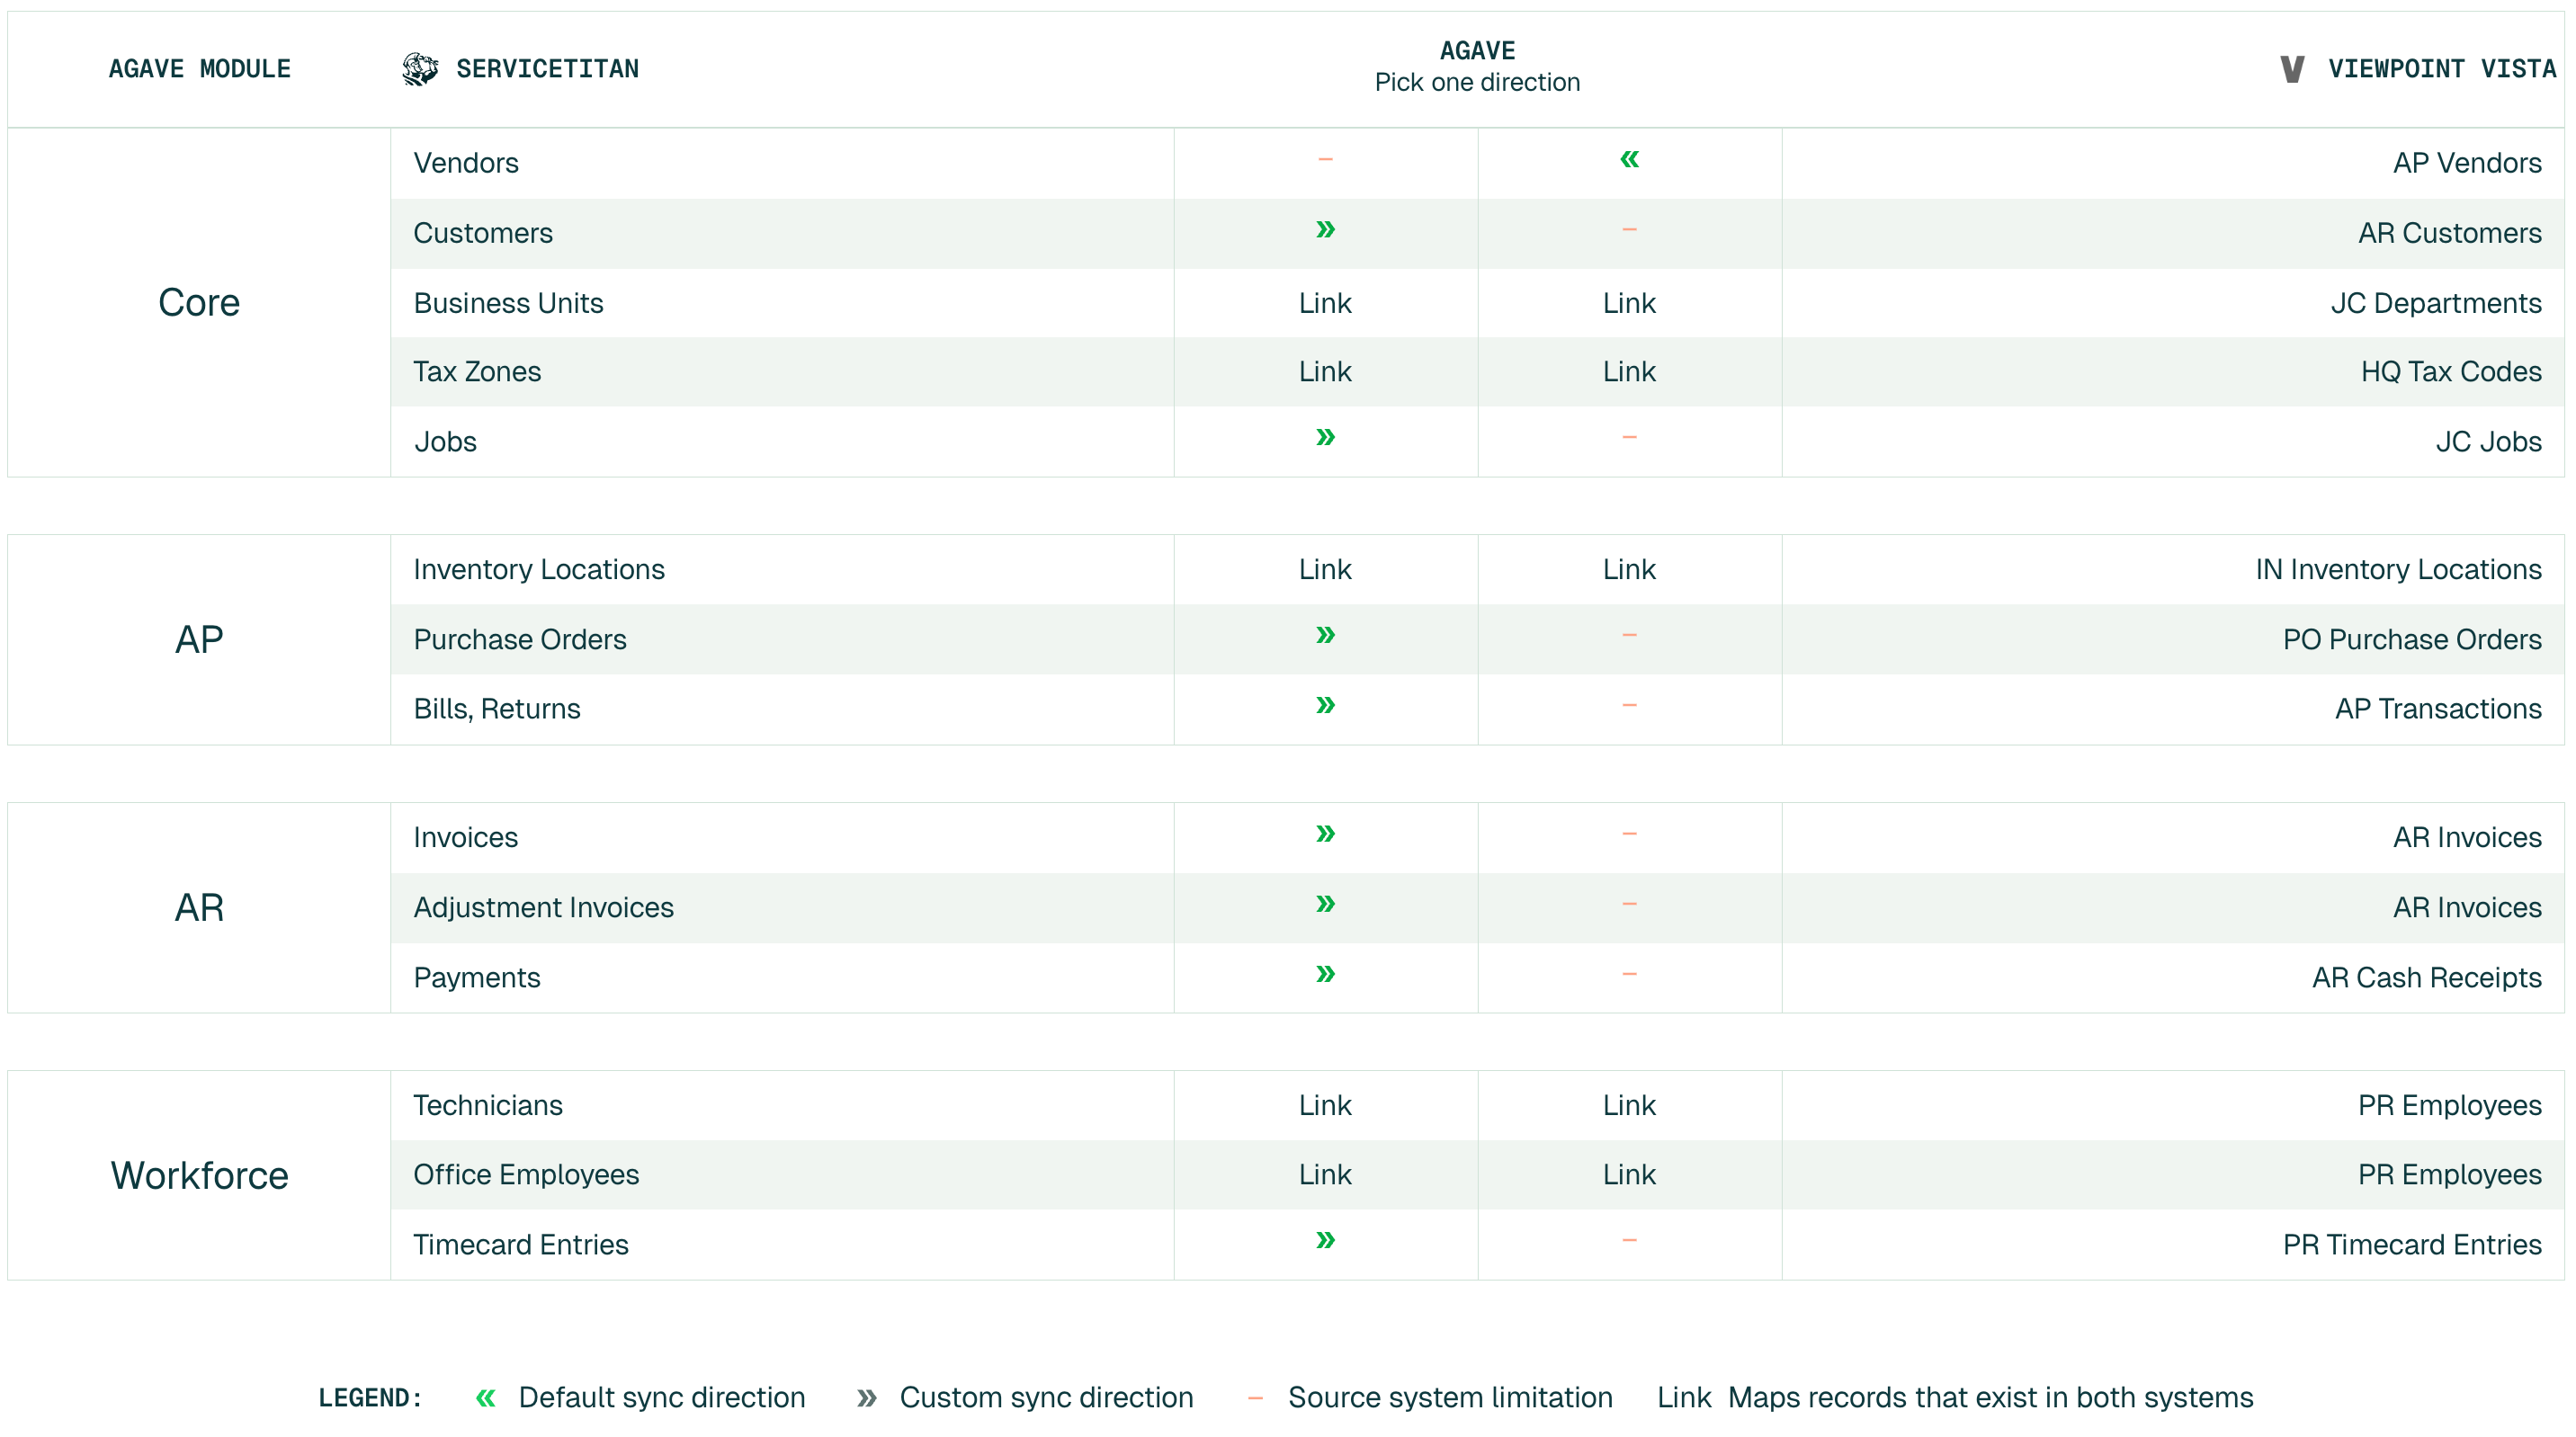Click the Adjustment Invoices row label
Viewport: 2576px width, 1437px height.
(544, 908)
